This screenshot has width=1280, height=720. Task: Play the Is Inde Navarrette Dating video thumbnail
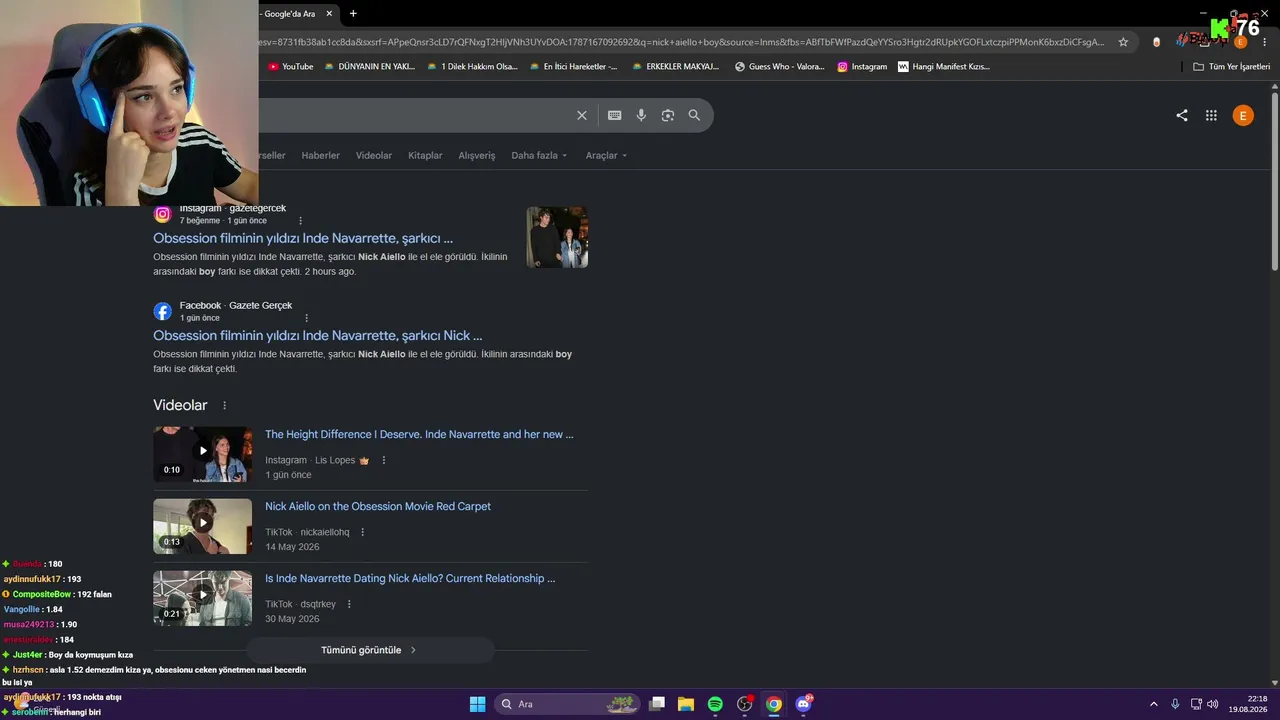click(203, 598)
